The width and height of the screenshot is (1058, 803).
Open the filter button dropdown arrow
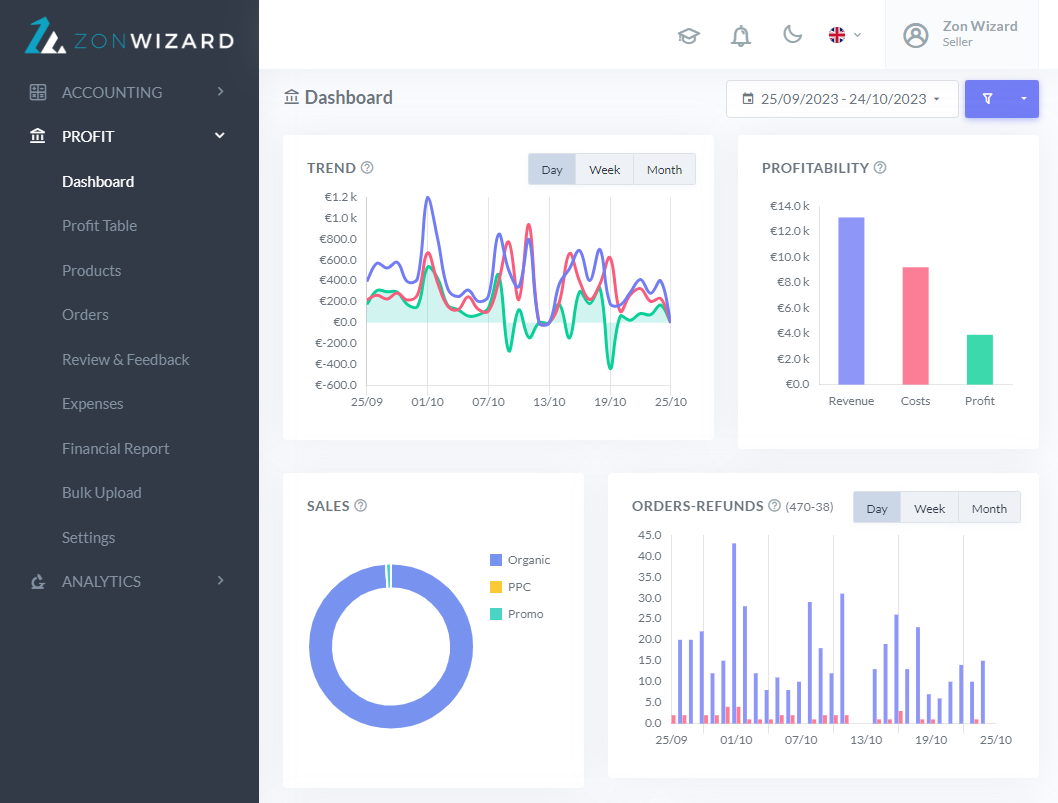click(x=1022, y=99)
